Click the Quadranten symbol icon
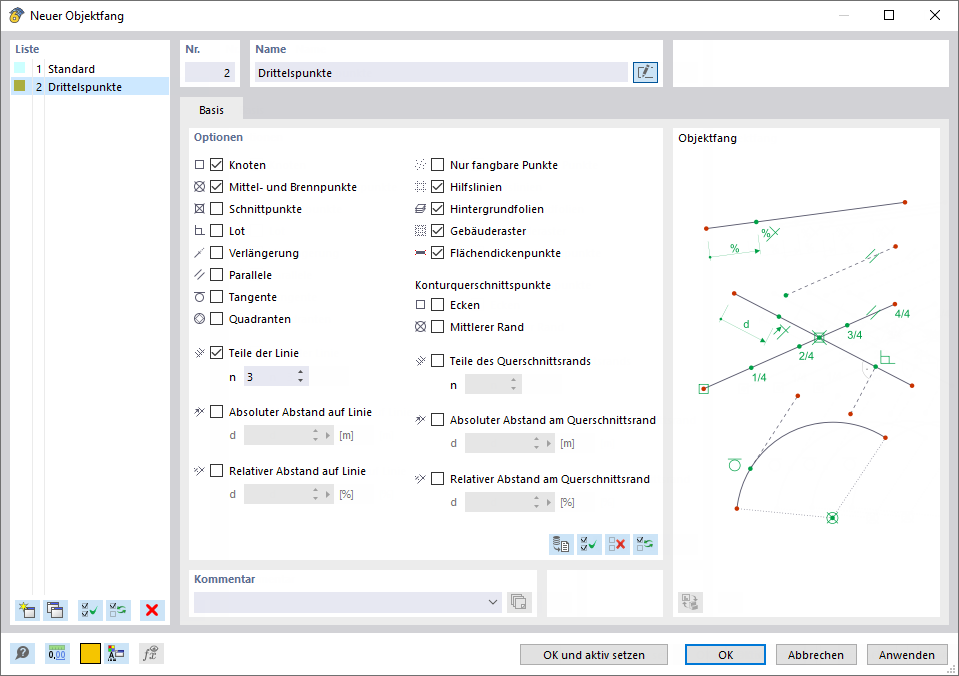 click(199, 319)
